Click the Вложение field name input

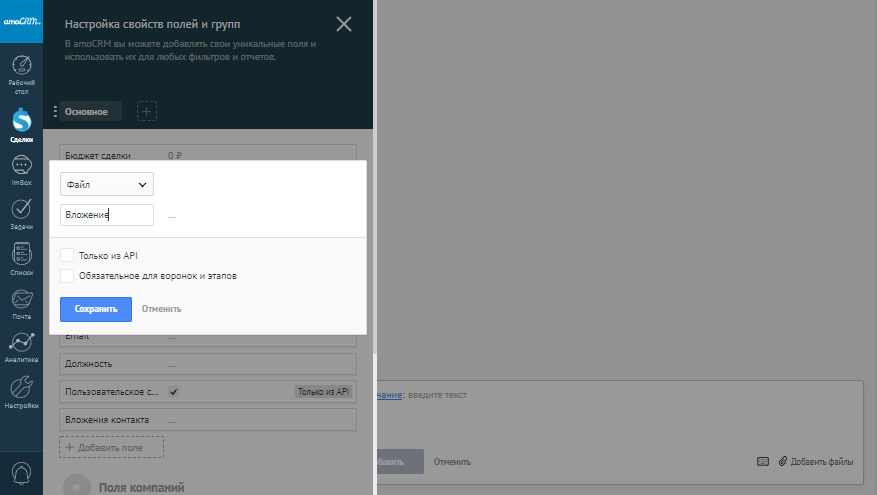coord(106,214)
